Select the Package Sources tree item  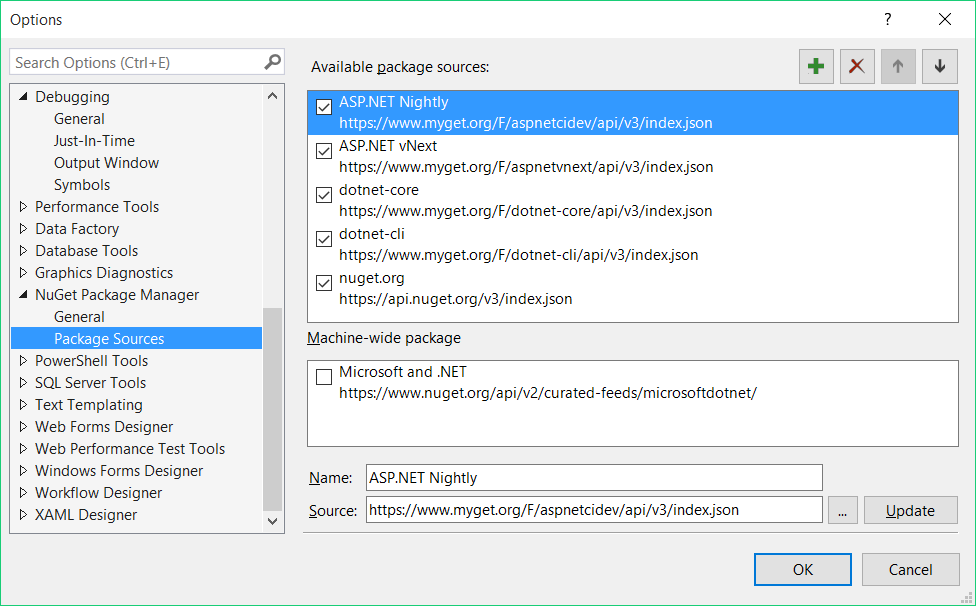(x=137, y=338)
